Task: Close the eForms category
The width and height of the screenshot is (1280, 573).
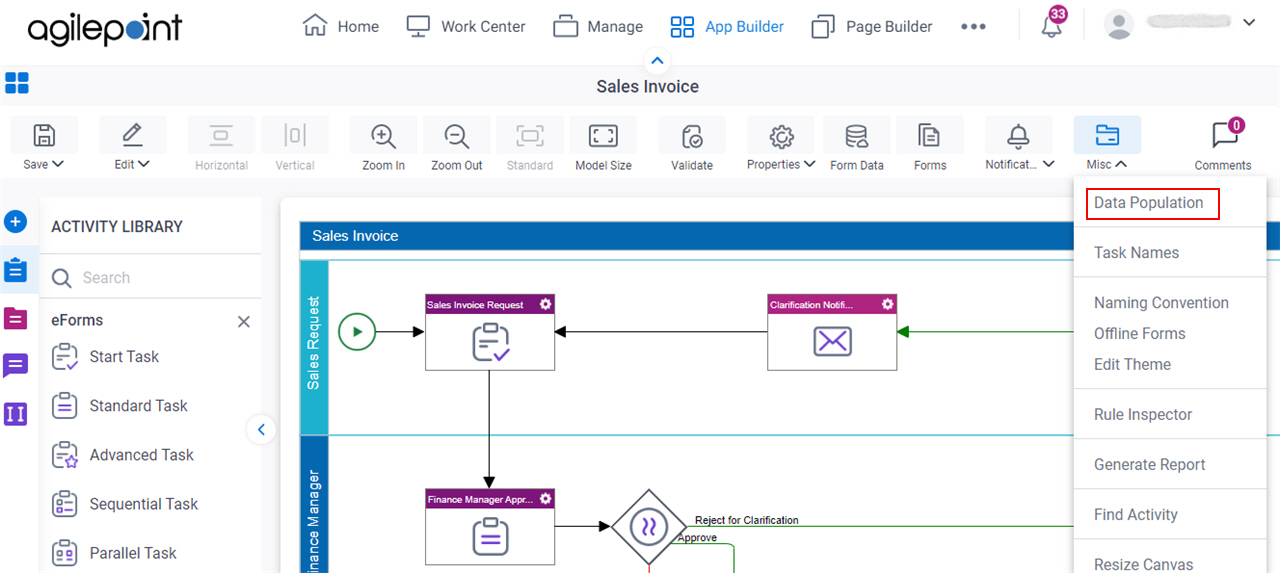Action: coord(243,322)
